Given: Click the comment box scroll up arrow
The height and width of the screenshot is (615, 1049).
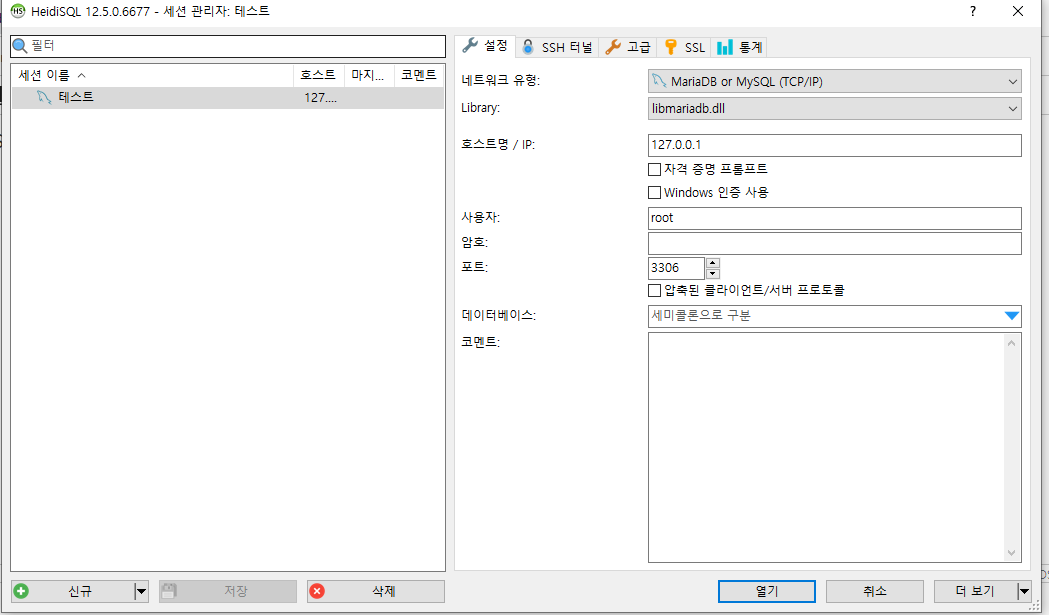Looking at the screenshot, I should pyautogui.click(x=1011, y=343).
